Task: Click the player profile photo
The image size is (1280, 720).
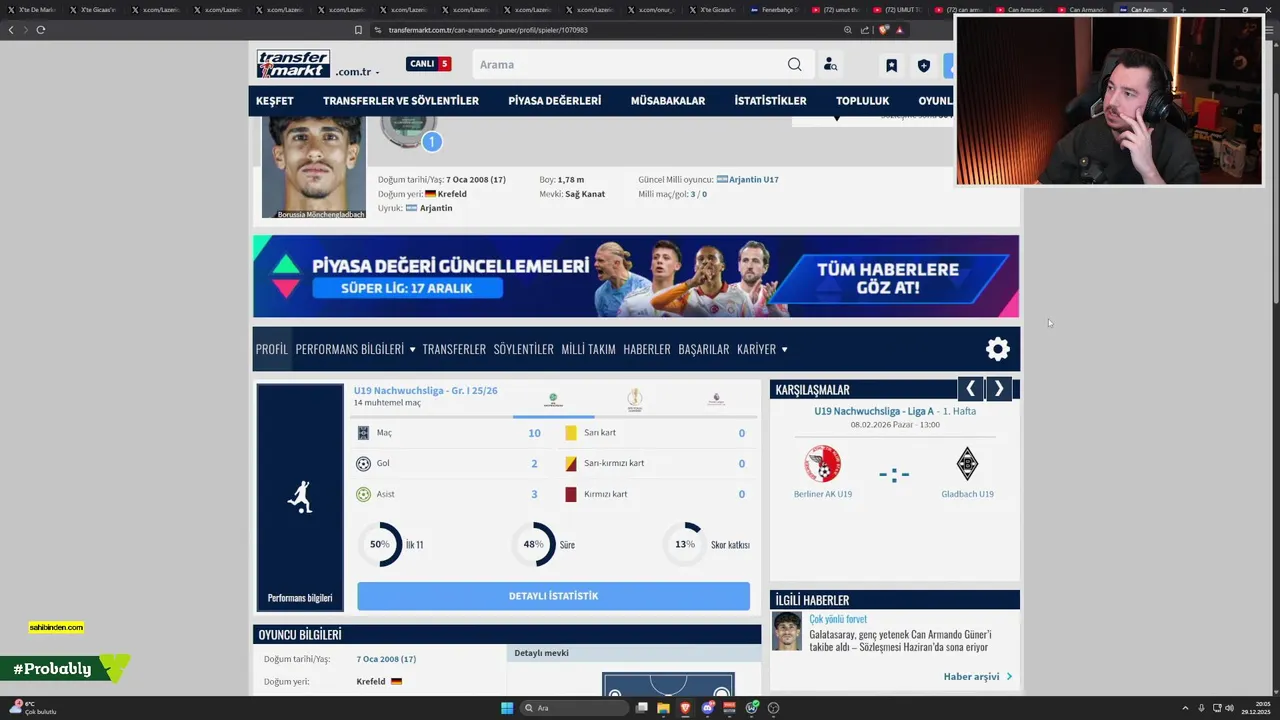Action: pyautogui.click(x=314, y=166)
